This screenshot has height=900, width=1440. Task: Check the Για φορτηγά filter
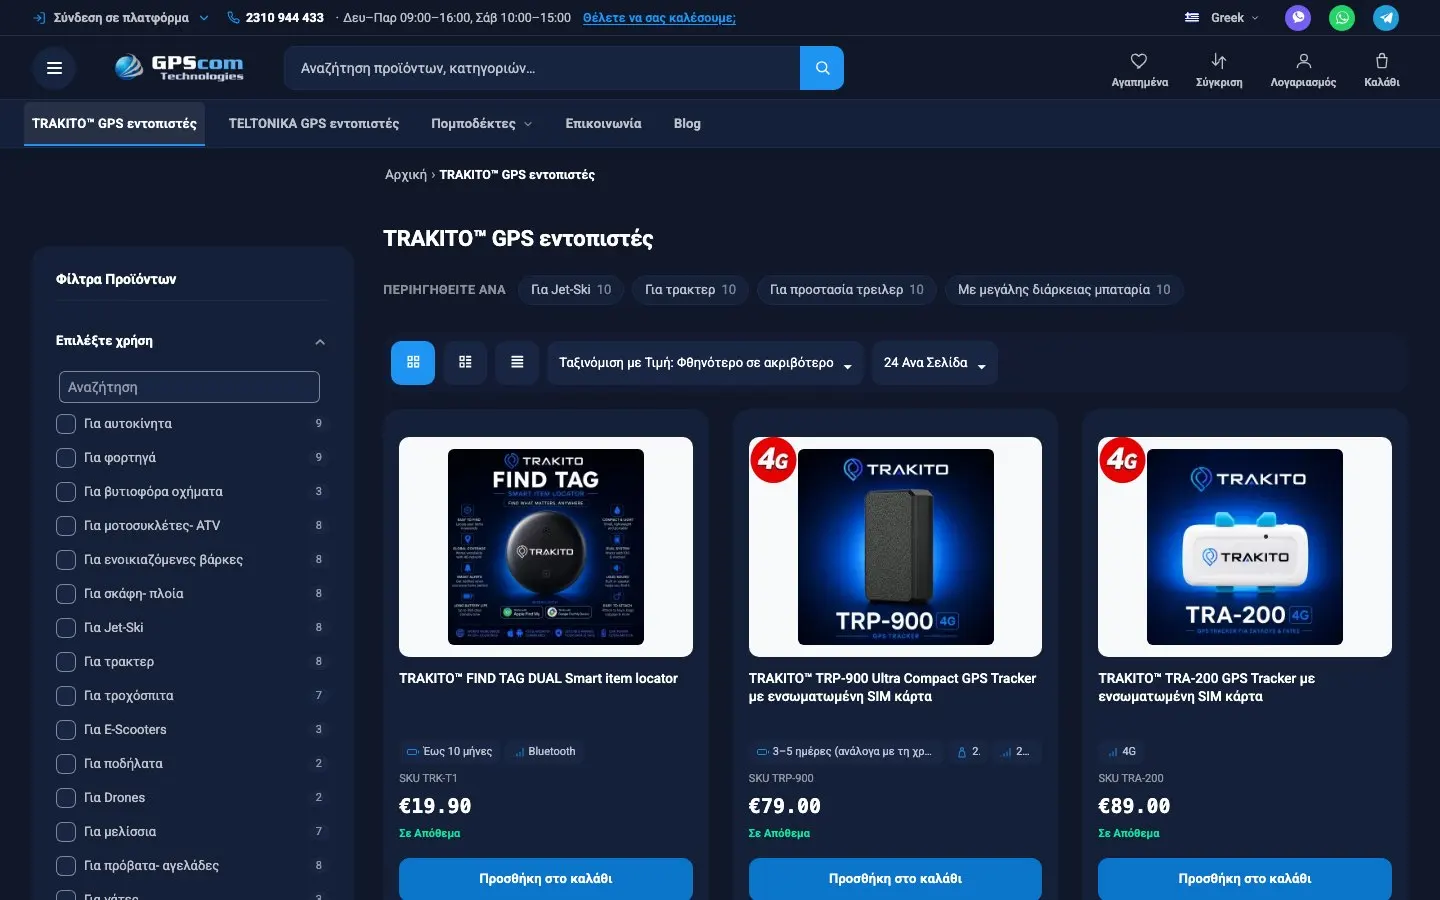66,458
